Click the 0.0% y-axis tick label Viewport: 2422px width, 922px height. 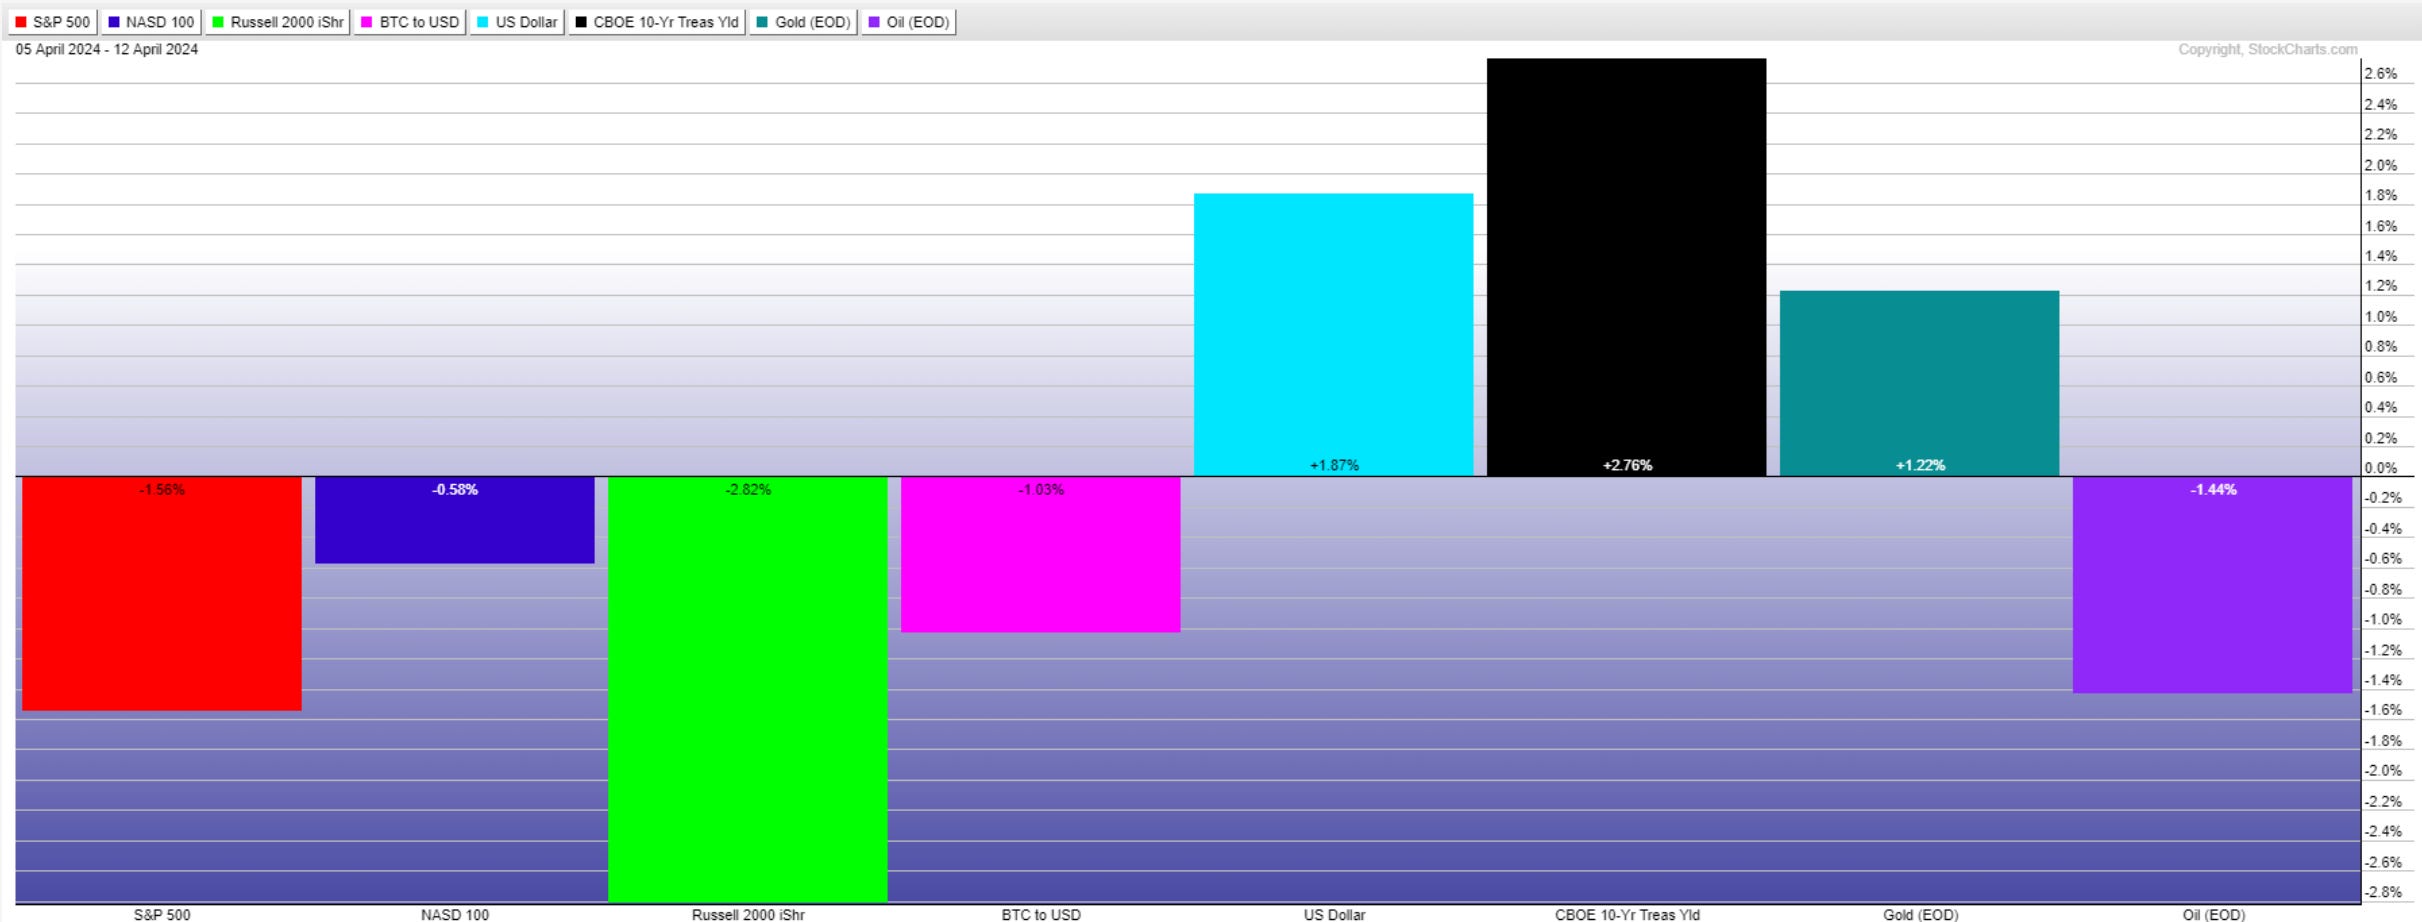[x=2381, y=468]
